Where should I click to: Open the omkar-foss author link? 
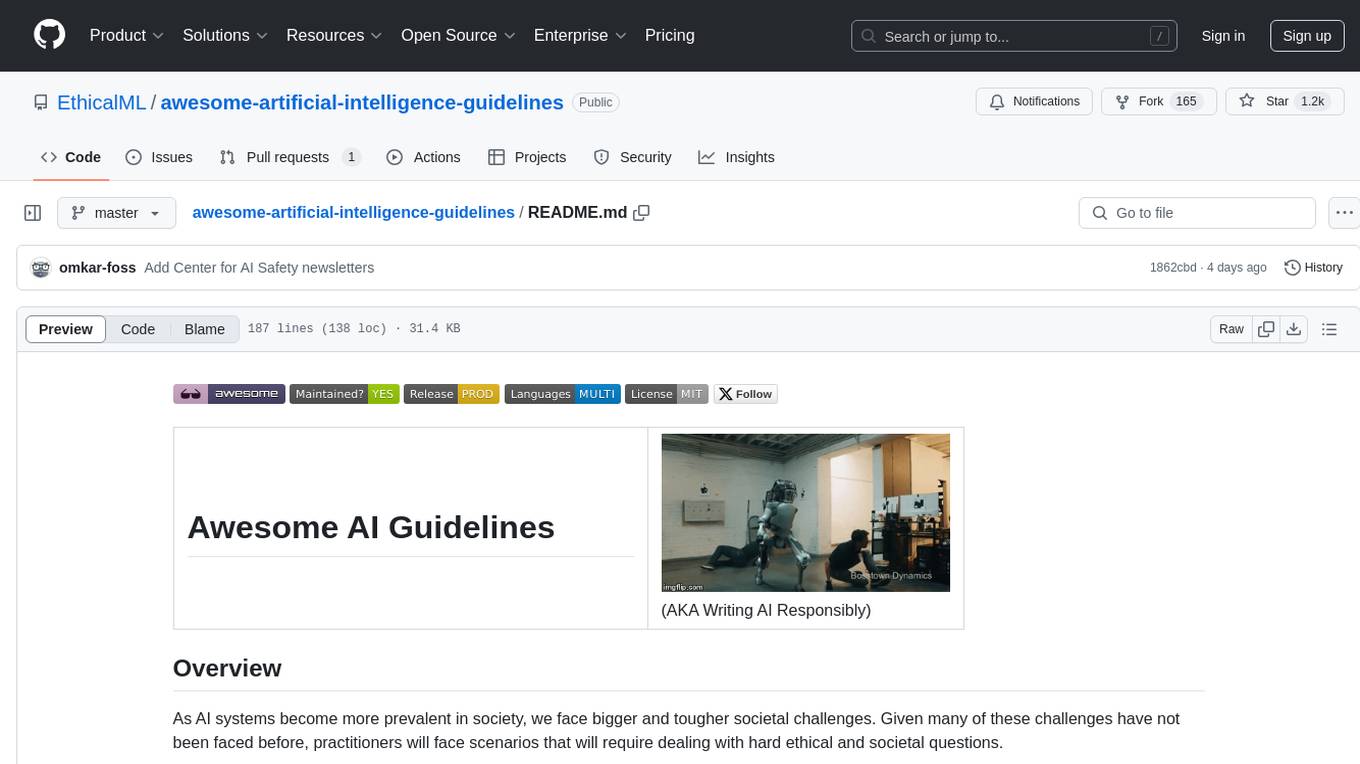[98, 268]
